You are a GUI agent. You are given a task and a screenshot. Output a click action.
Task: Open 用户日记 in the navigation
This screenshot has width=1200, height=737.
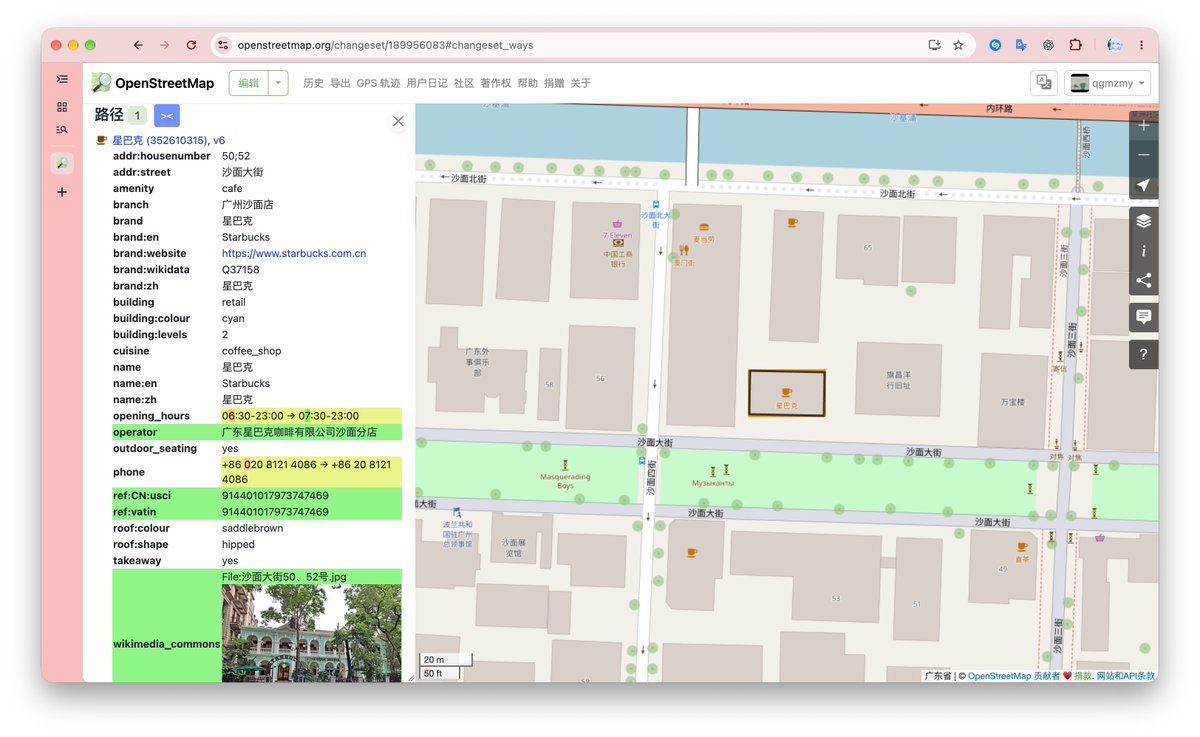427,83
